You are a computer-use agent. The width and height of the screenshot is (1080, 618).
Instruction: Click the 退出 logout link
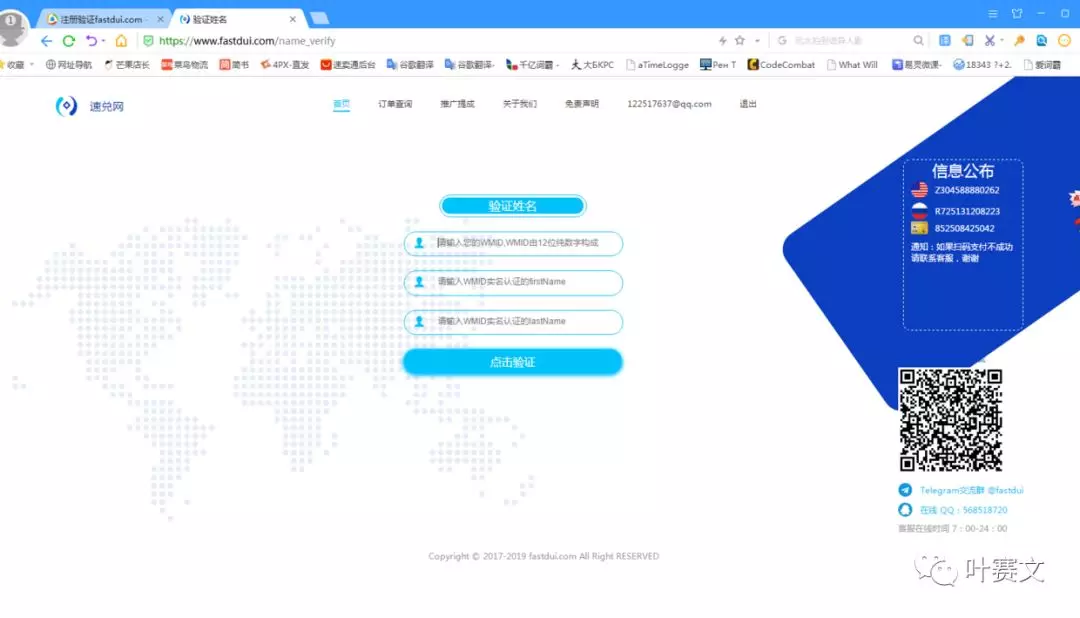pyautogui.click(x=747, y=104)
